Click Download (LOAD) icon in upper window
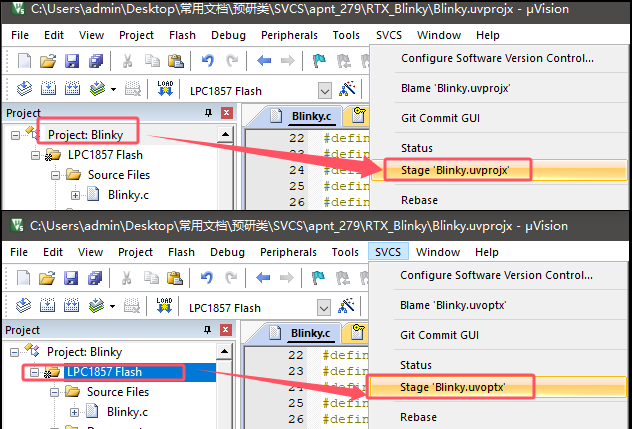This screenshot has height=429, width=632. [x=165, y=90]
